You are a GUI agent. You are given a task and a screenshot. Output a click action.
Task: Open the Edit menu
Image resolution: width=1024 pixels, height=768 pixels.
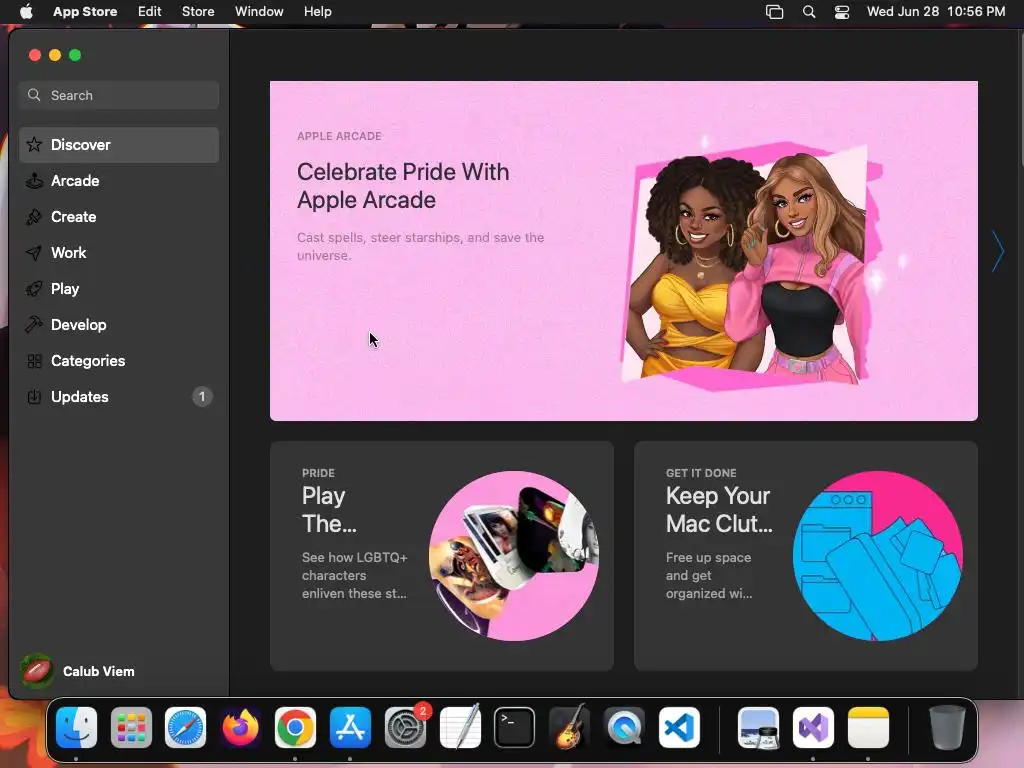[150, 12]
